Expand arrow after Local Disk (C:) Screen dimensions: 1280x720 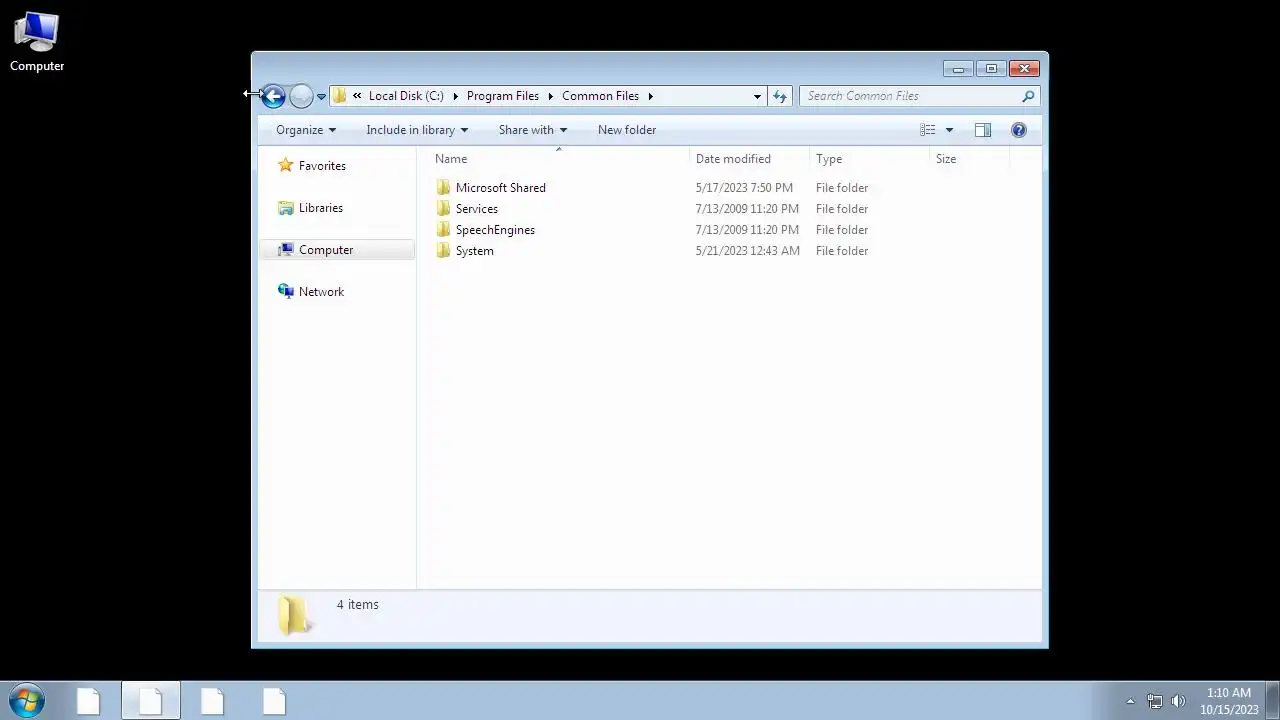tap(455, 96)
